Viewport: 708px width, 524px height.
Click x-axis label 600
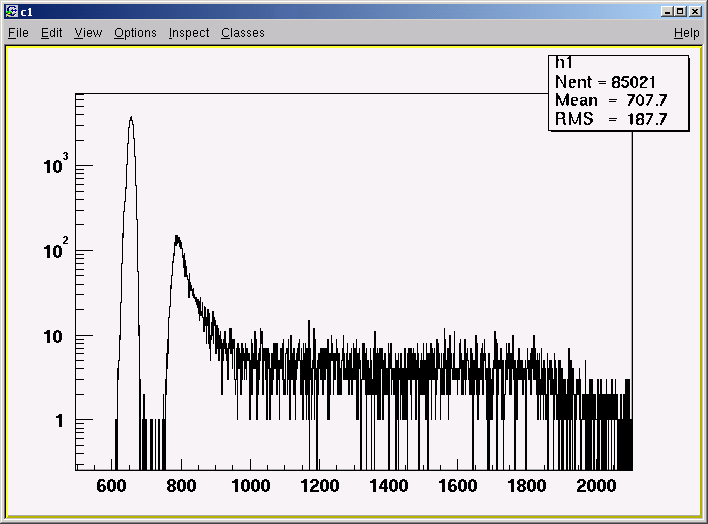(111, 486)
